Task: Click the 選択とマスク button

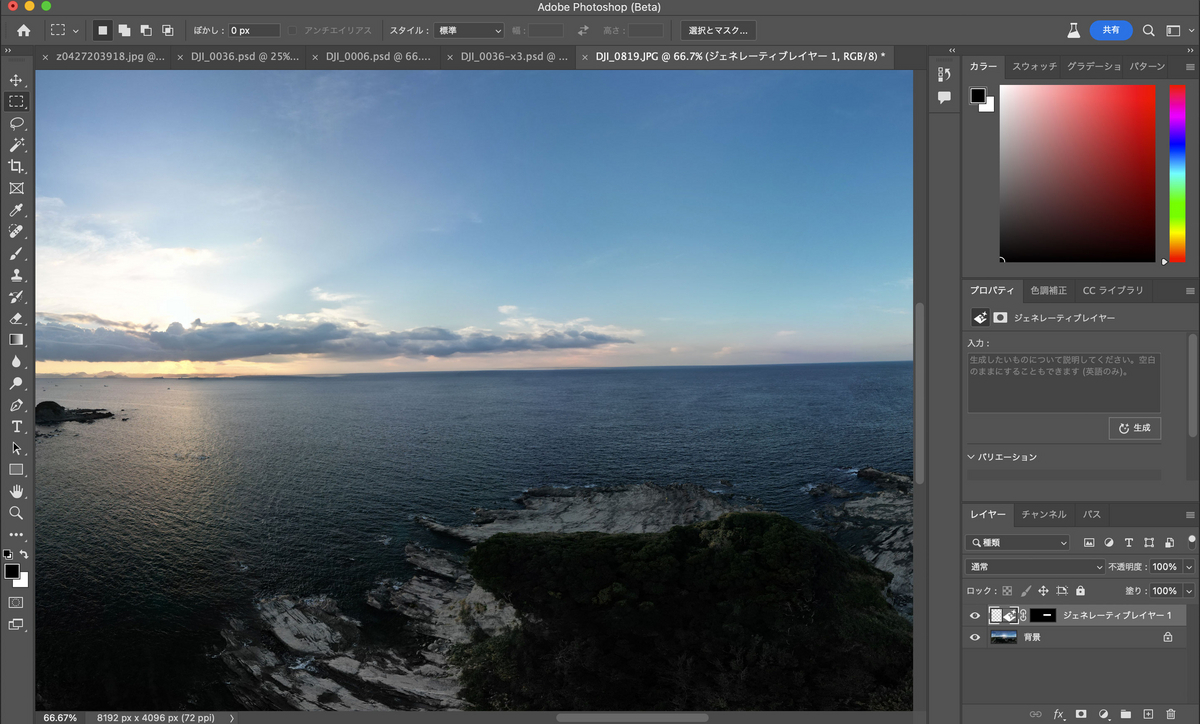Action: point(718,31)
